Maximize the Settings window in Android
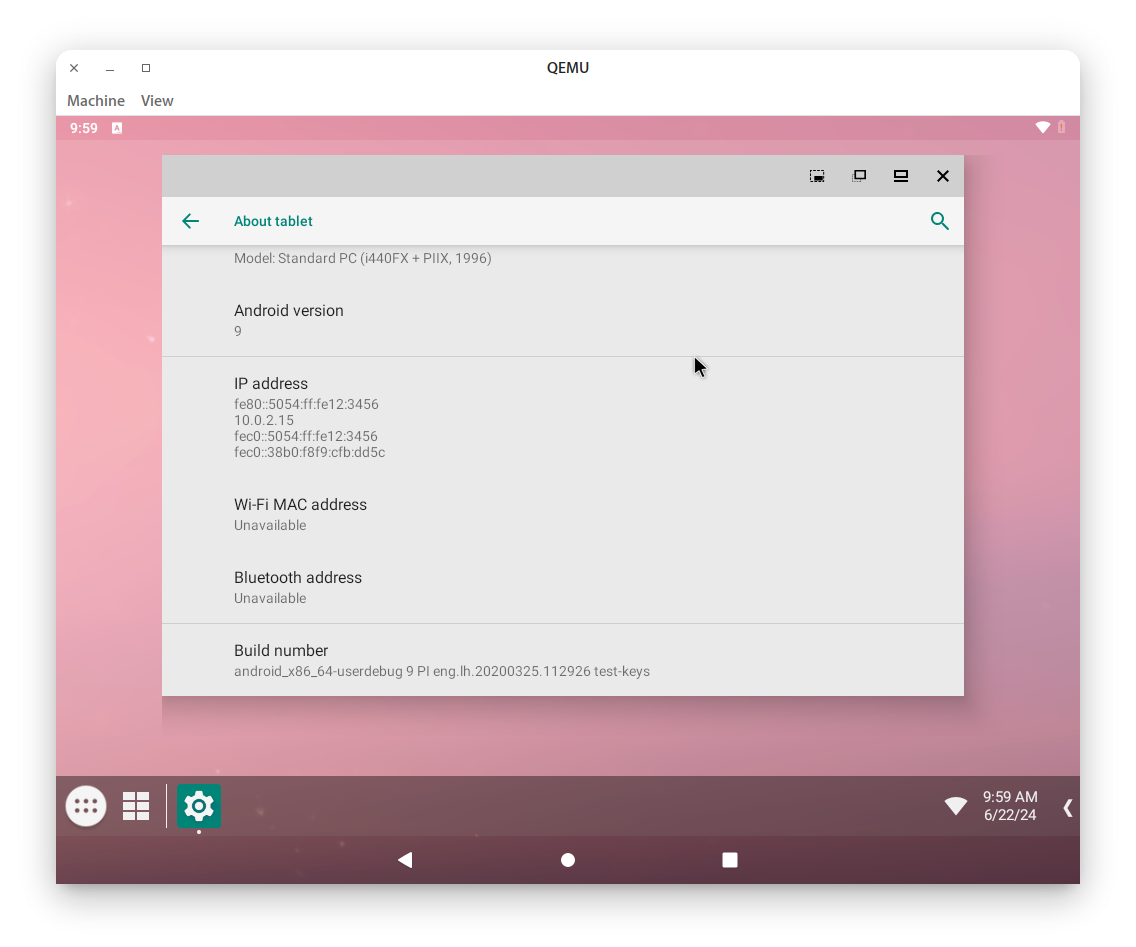 [x=901, y=176]
